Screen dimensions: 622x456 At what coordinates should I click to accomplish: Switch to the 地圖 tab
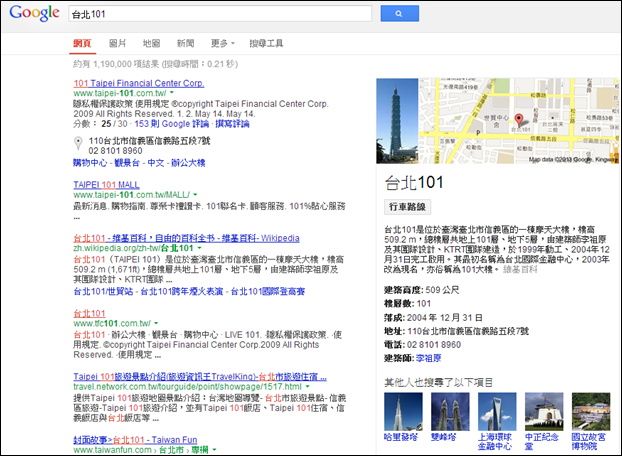(152, 43)
